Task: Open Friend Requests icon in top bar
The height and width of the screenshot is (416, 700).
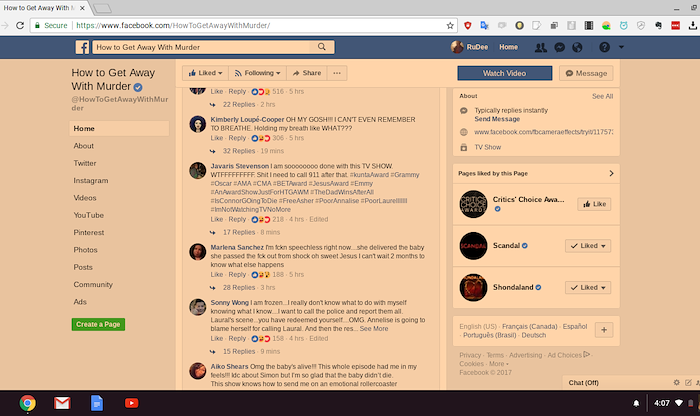Action: pyautogui.click(x=541, y=47)
